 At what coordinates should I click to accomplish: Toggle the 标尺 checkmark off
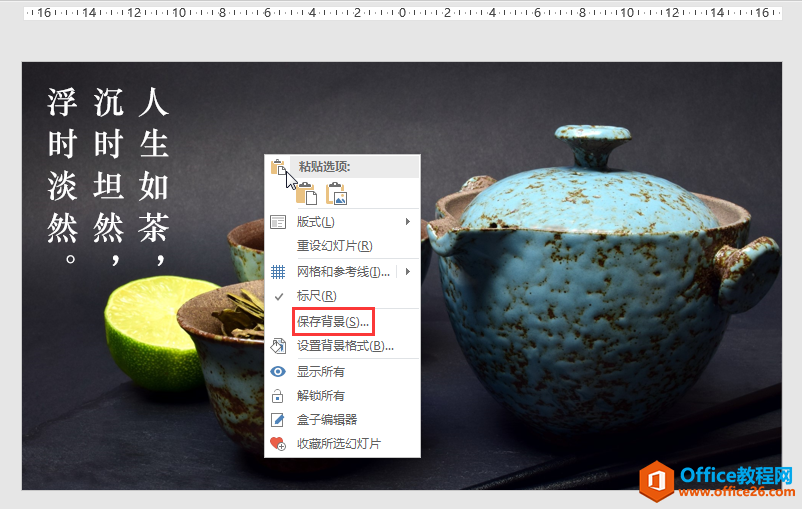[x=279, y=296]
